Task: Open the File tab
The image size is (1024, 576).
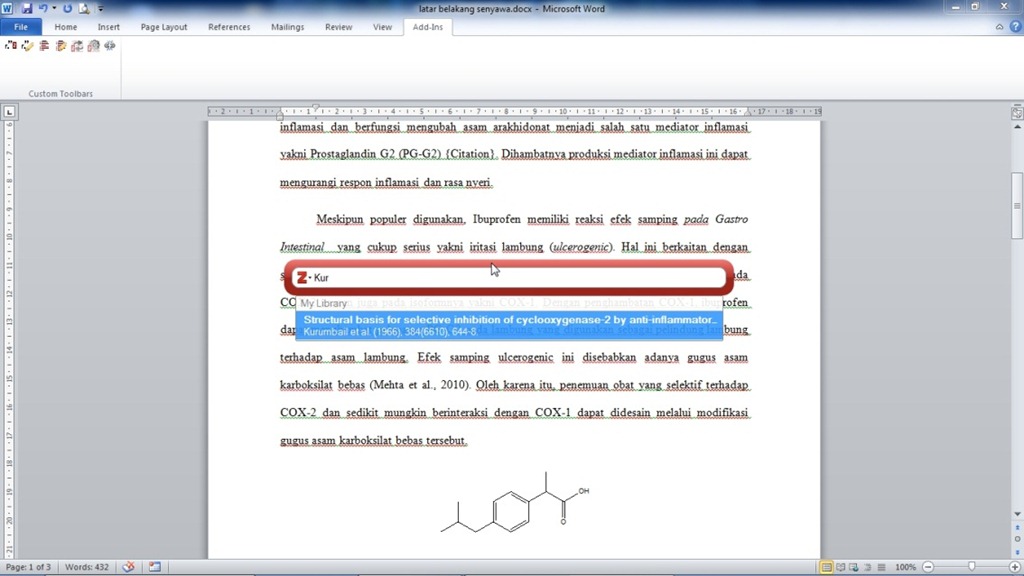Action: pos(21,27)
